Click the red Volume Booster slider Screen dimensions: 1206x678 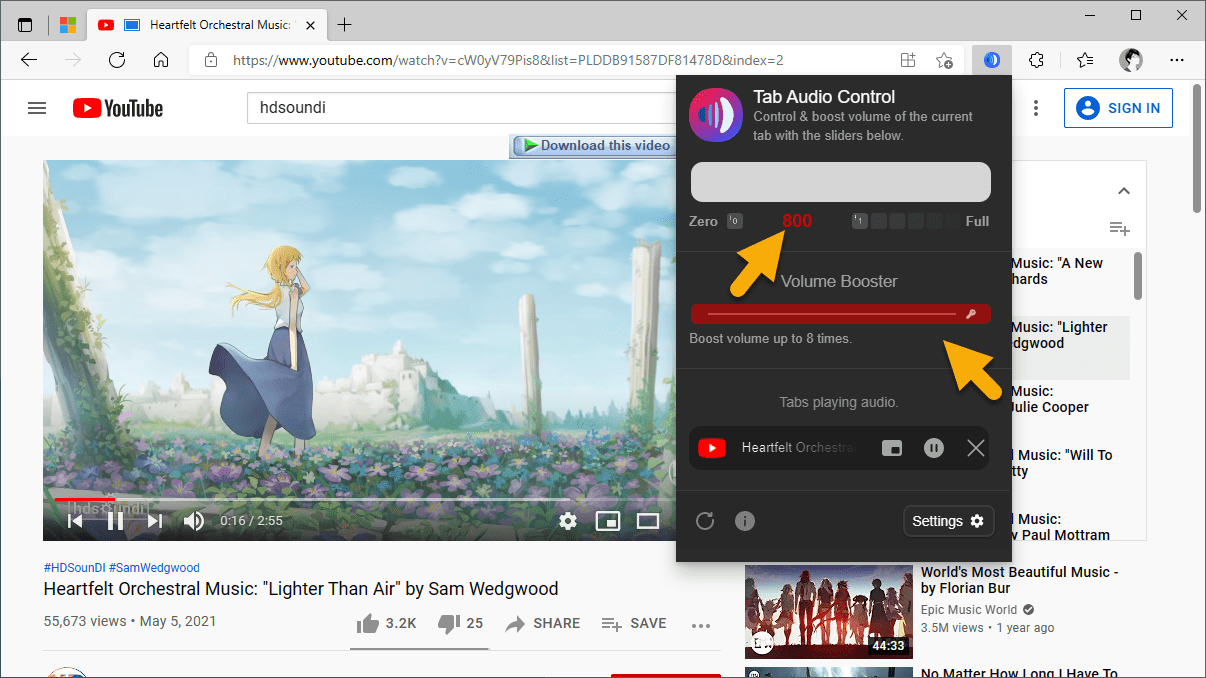(x=840, y=314)
